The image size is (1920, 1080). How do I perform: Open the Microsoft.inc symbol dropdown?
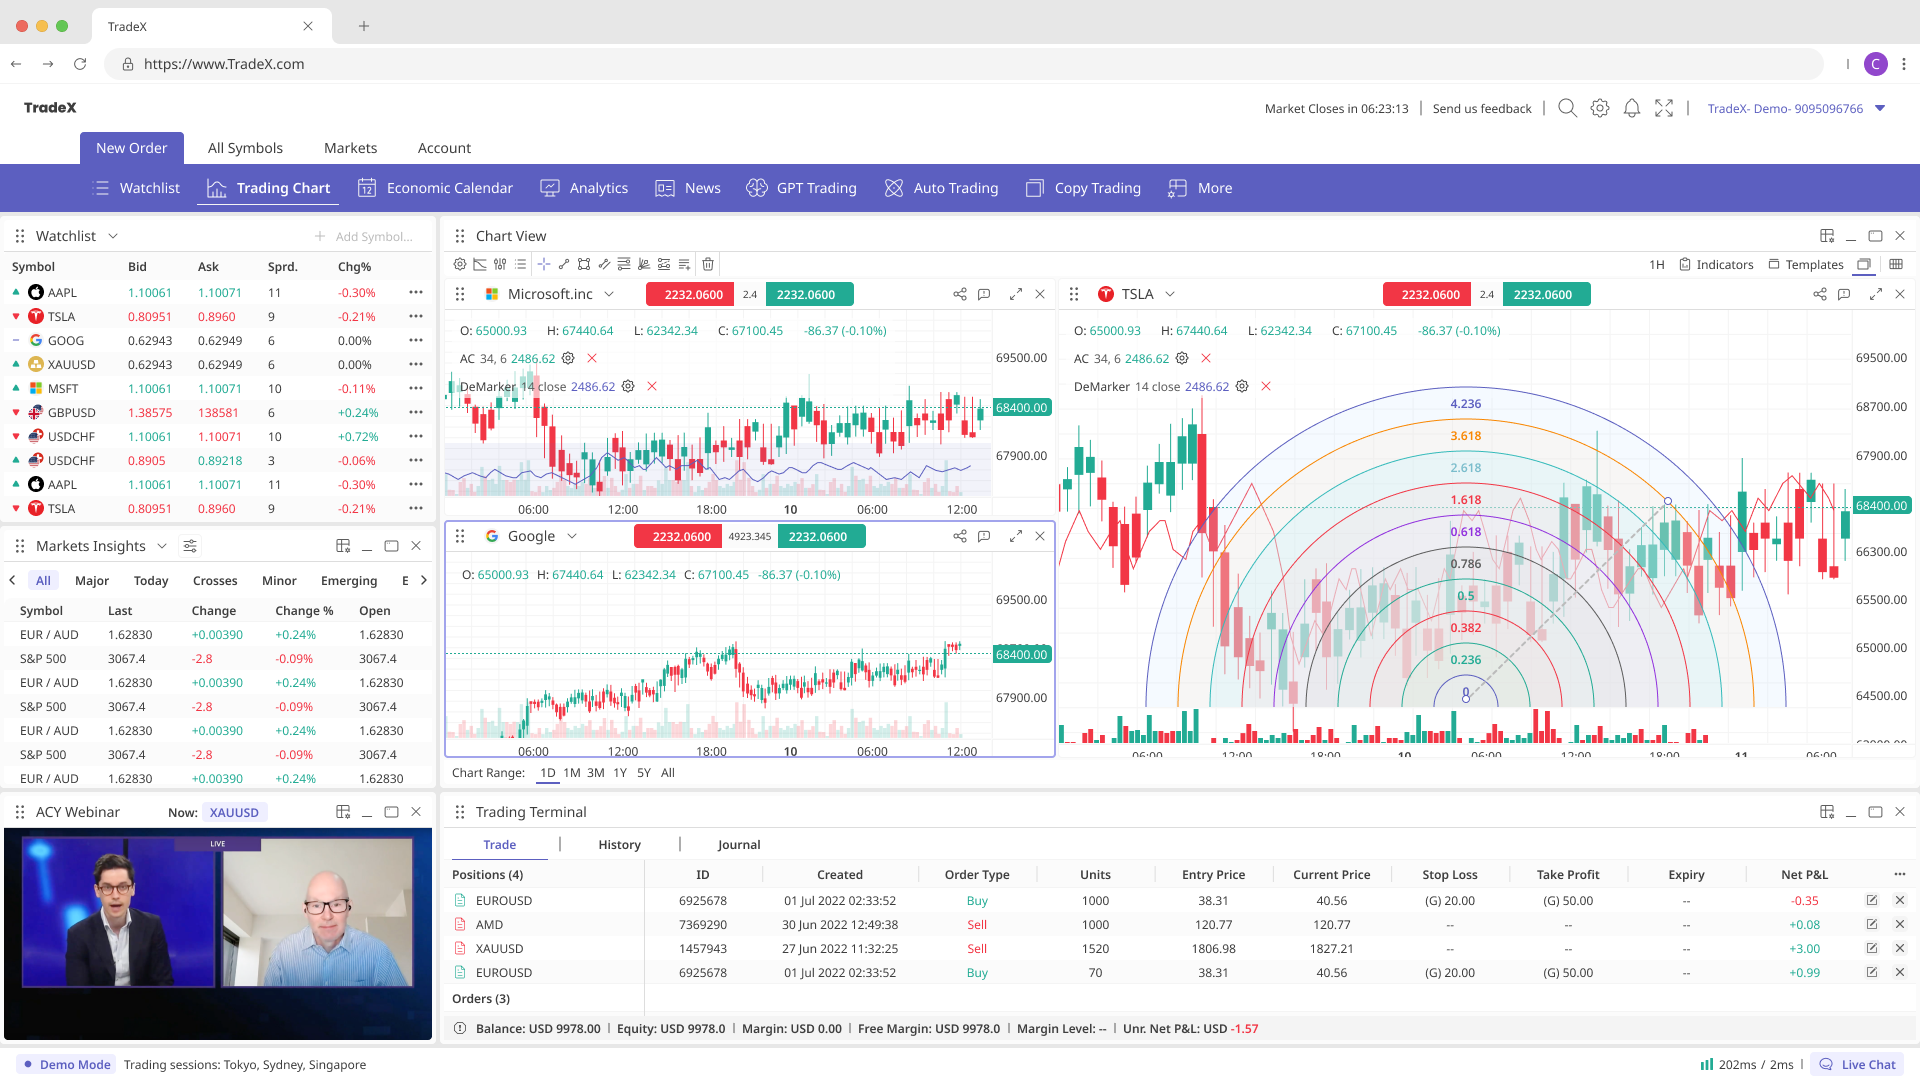coord(610,294)
